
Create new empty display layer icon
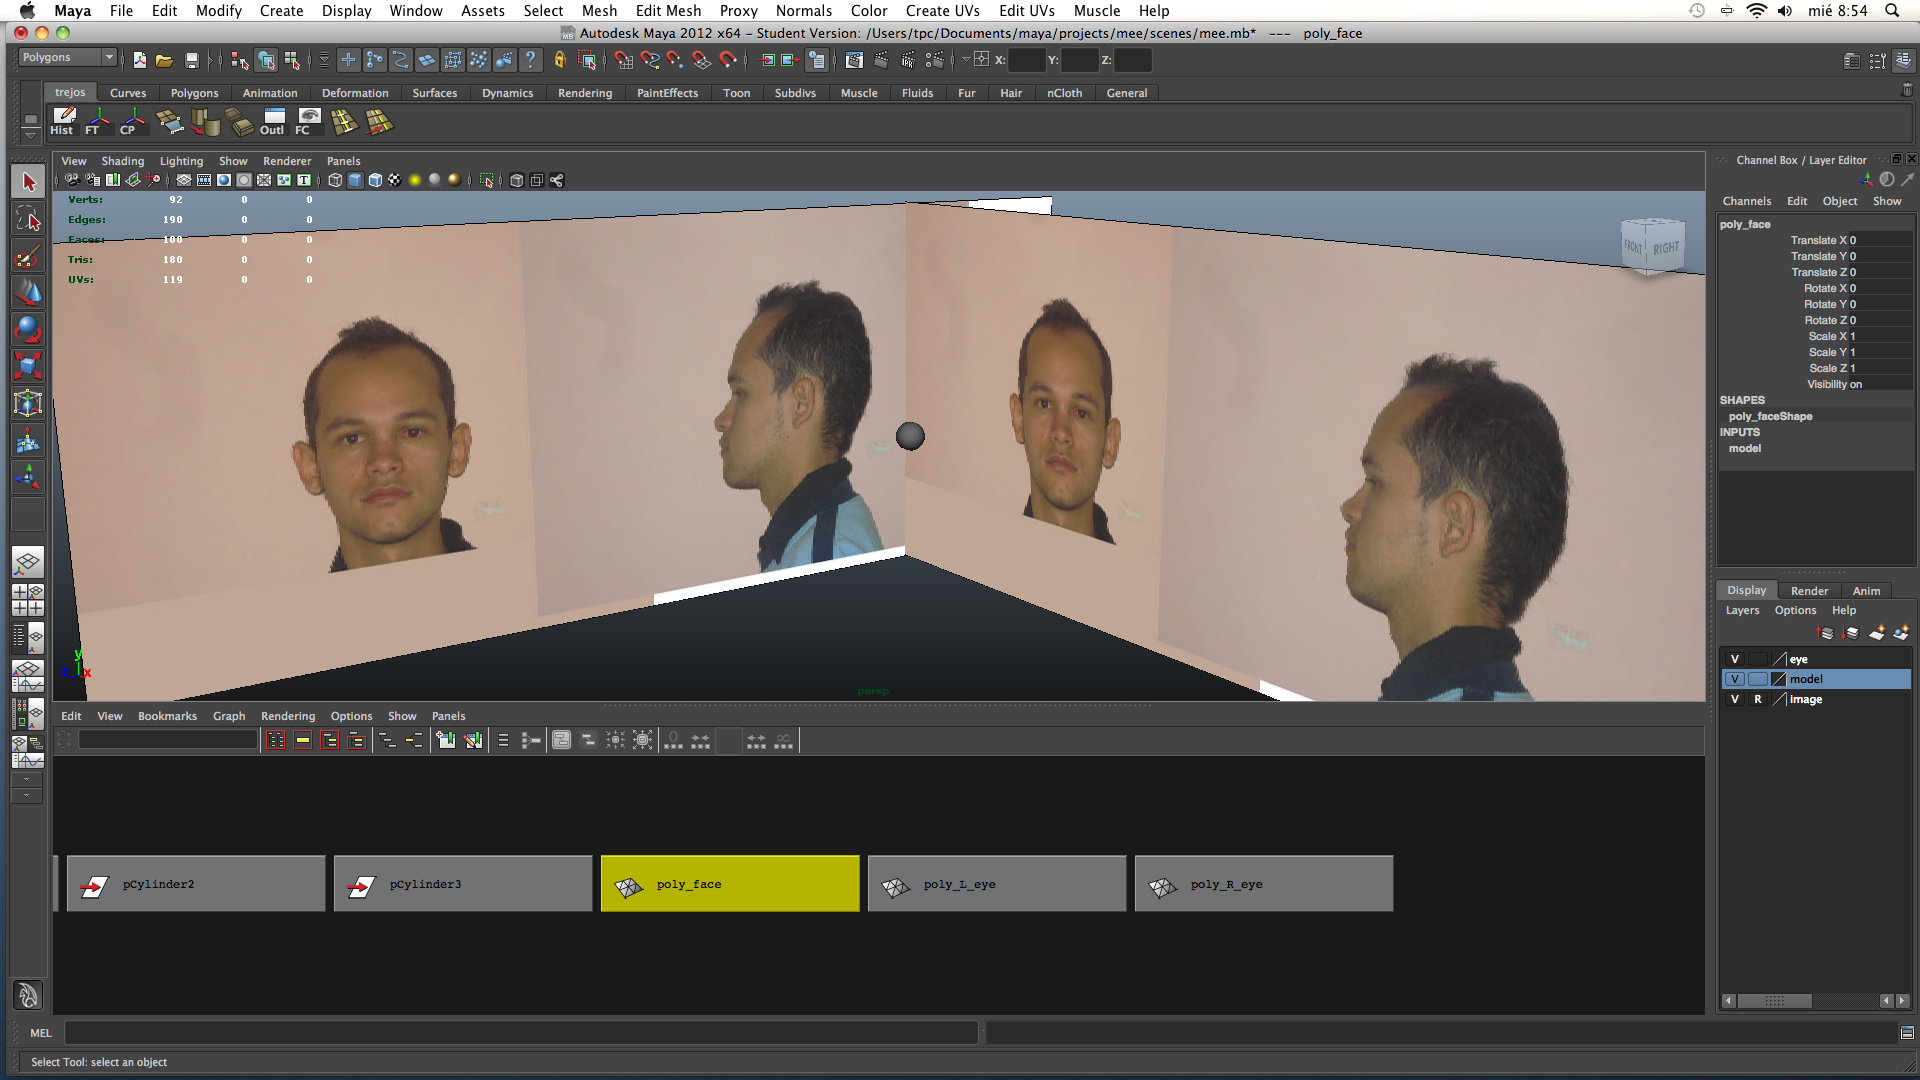tap(1877, 633)
